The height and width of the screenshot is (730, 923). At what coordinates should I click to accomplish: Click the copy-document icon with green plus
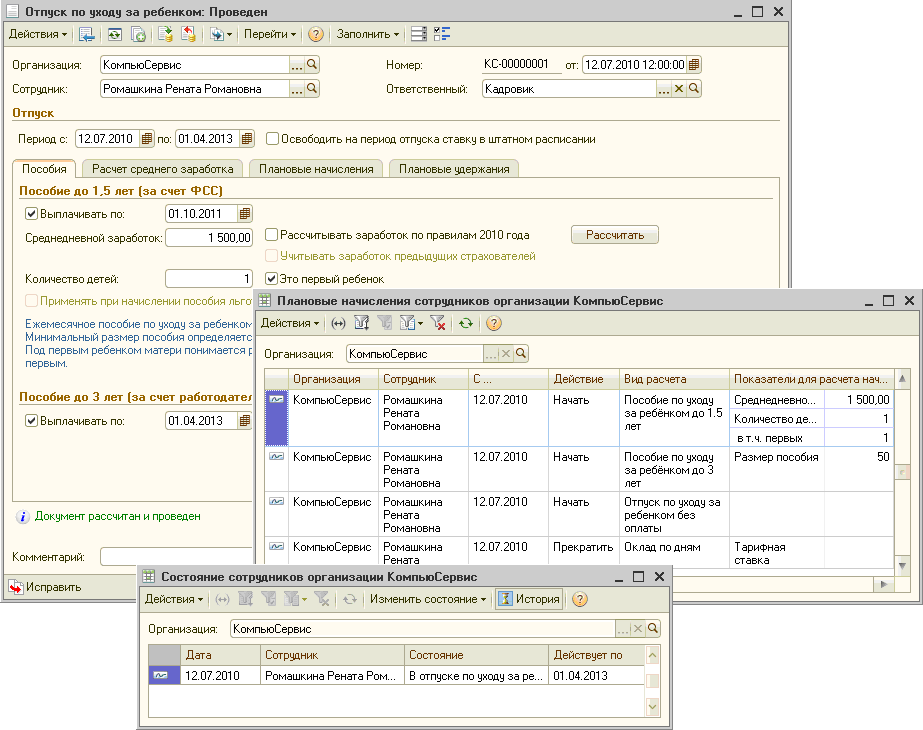pyautogui.click(x=138, y=34)
